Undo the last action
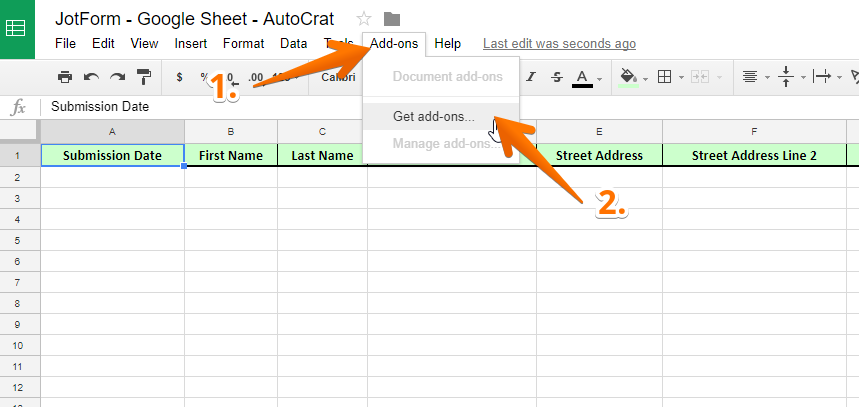The height and width of the screenshot is (407, 859). (x=91, y=77)
